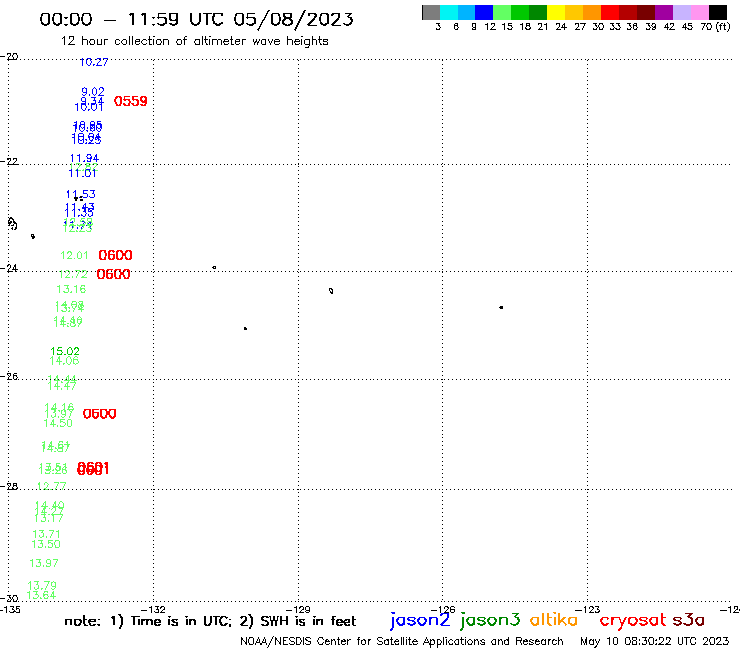This screenshot has height=650, width=740.
Task: Click the latitude label -20
Action: (9, 57)
